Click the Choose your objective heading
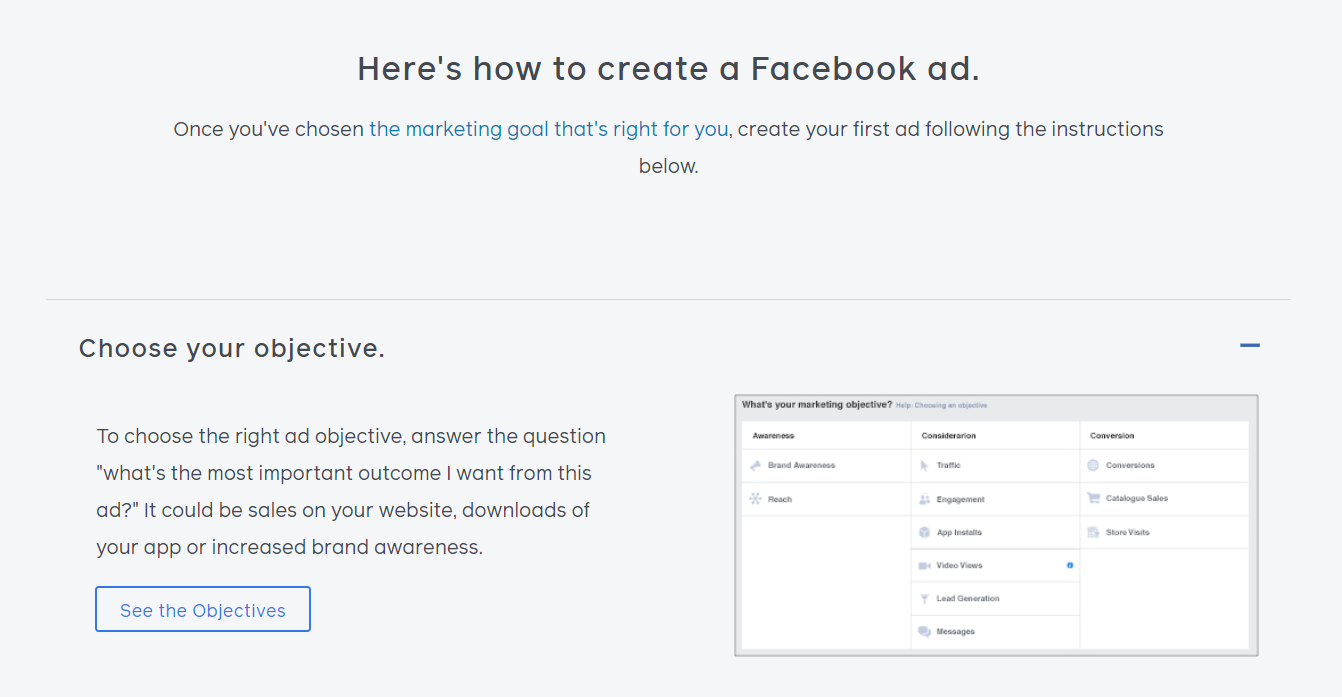 tap(232, 348)
